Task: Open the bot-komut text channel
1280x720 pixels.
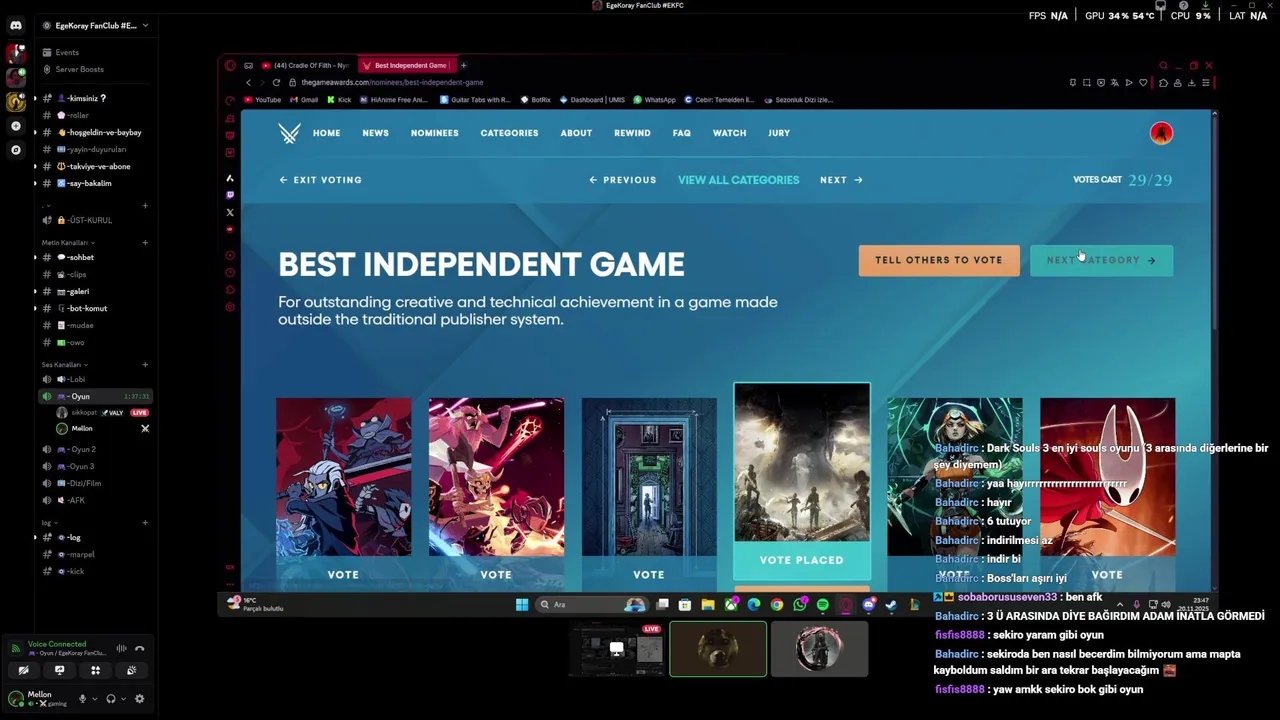Action: [x=95, y=308]
